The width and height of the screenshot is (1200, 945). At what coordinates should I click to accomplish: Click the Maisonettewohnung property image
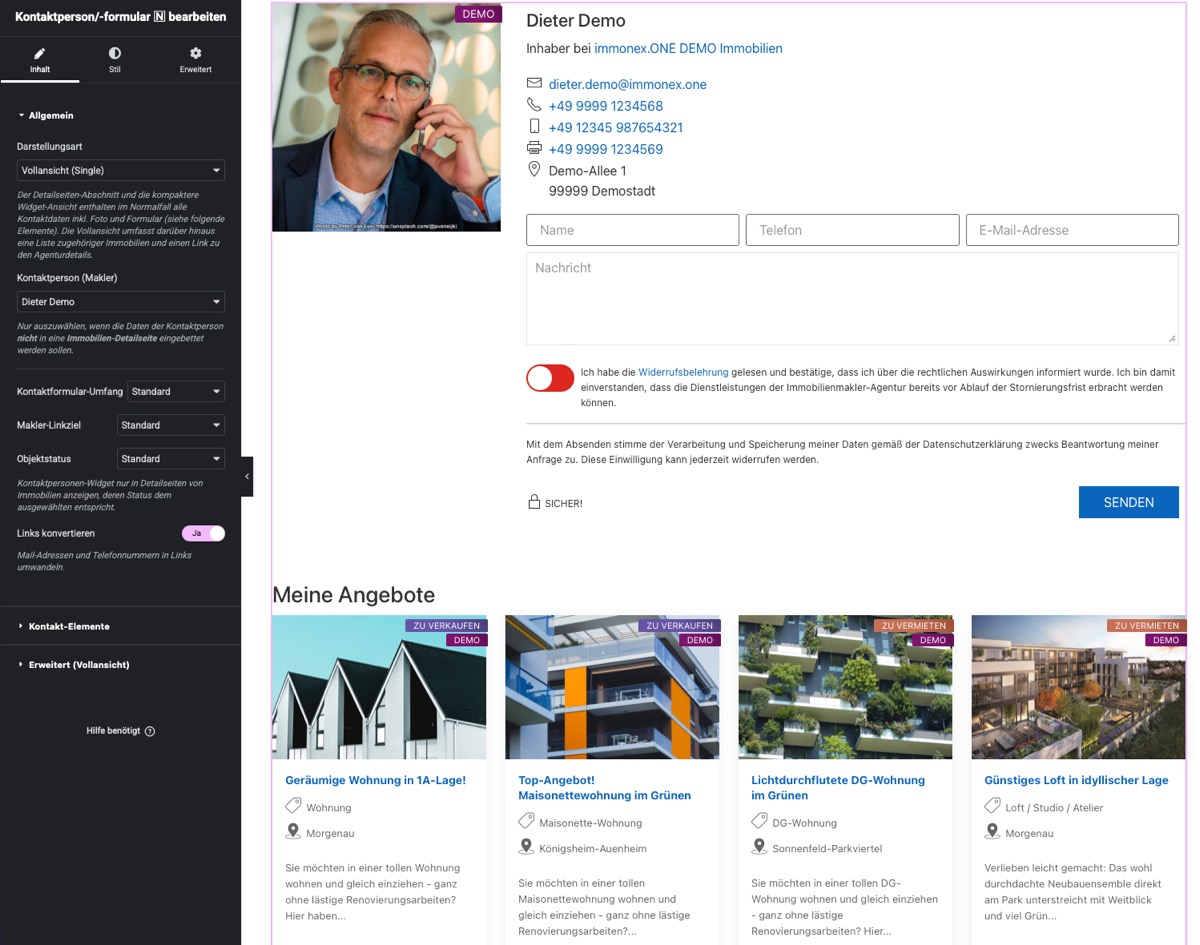[x=612, y=687]
